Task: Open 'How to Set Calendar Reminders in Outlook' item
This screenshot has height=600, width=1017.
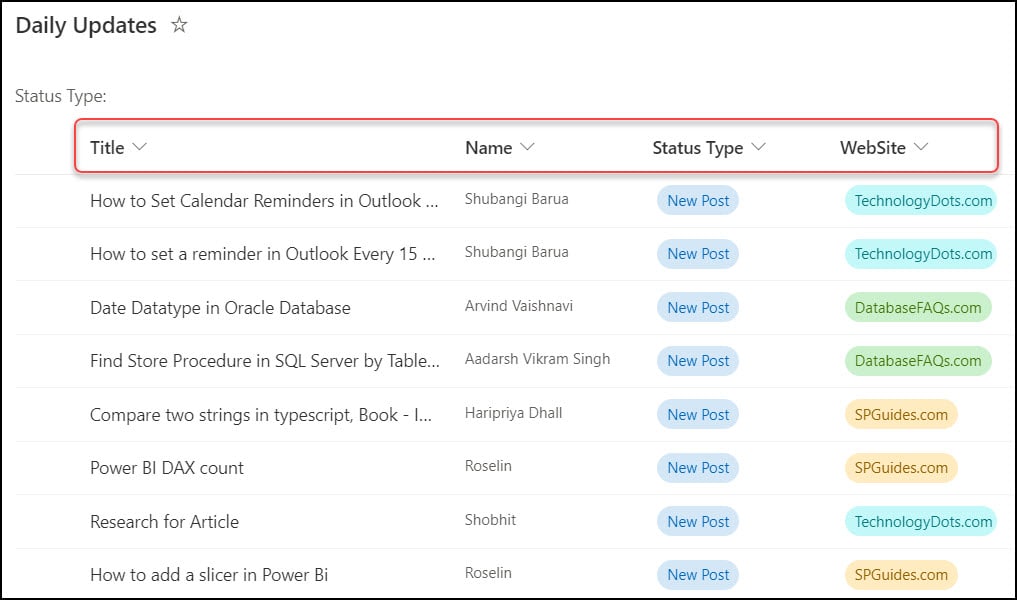Action: (x=264, y=201)
